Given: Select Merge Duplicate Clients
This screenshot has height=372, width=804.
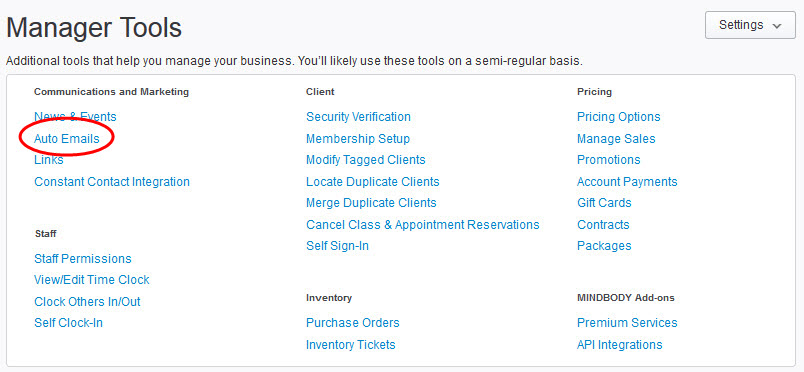Looking at the screenshot, I should 371,203.
